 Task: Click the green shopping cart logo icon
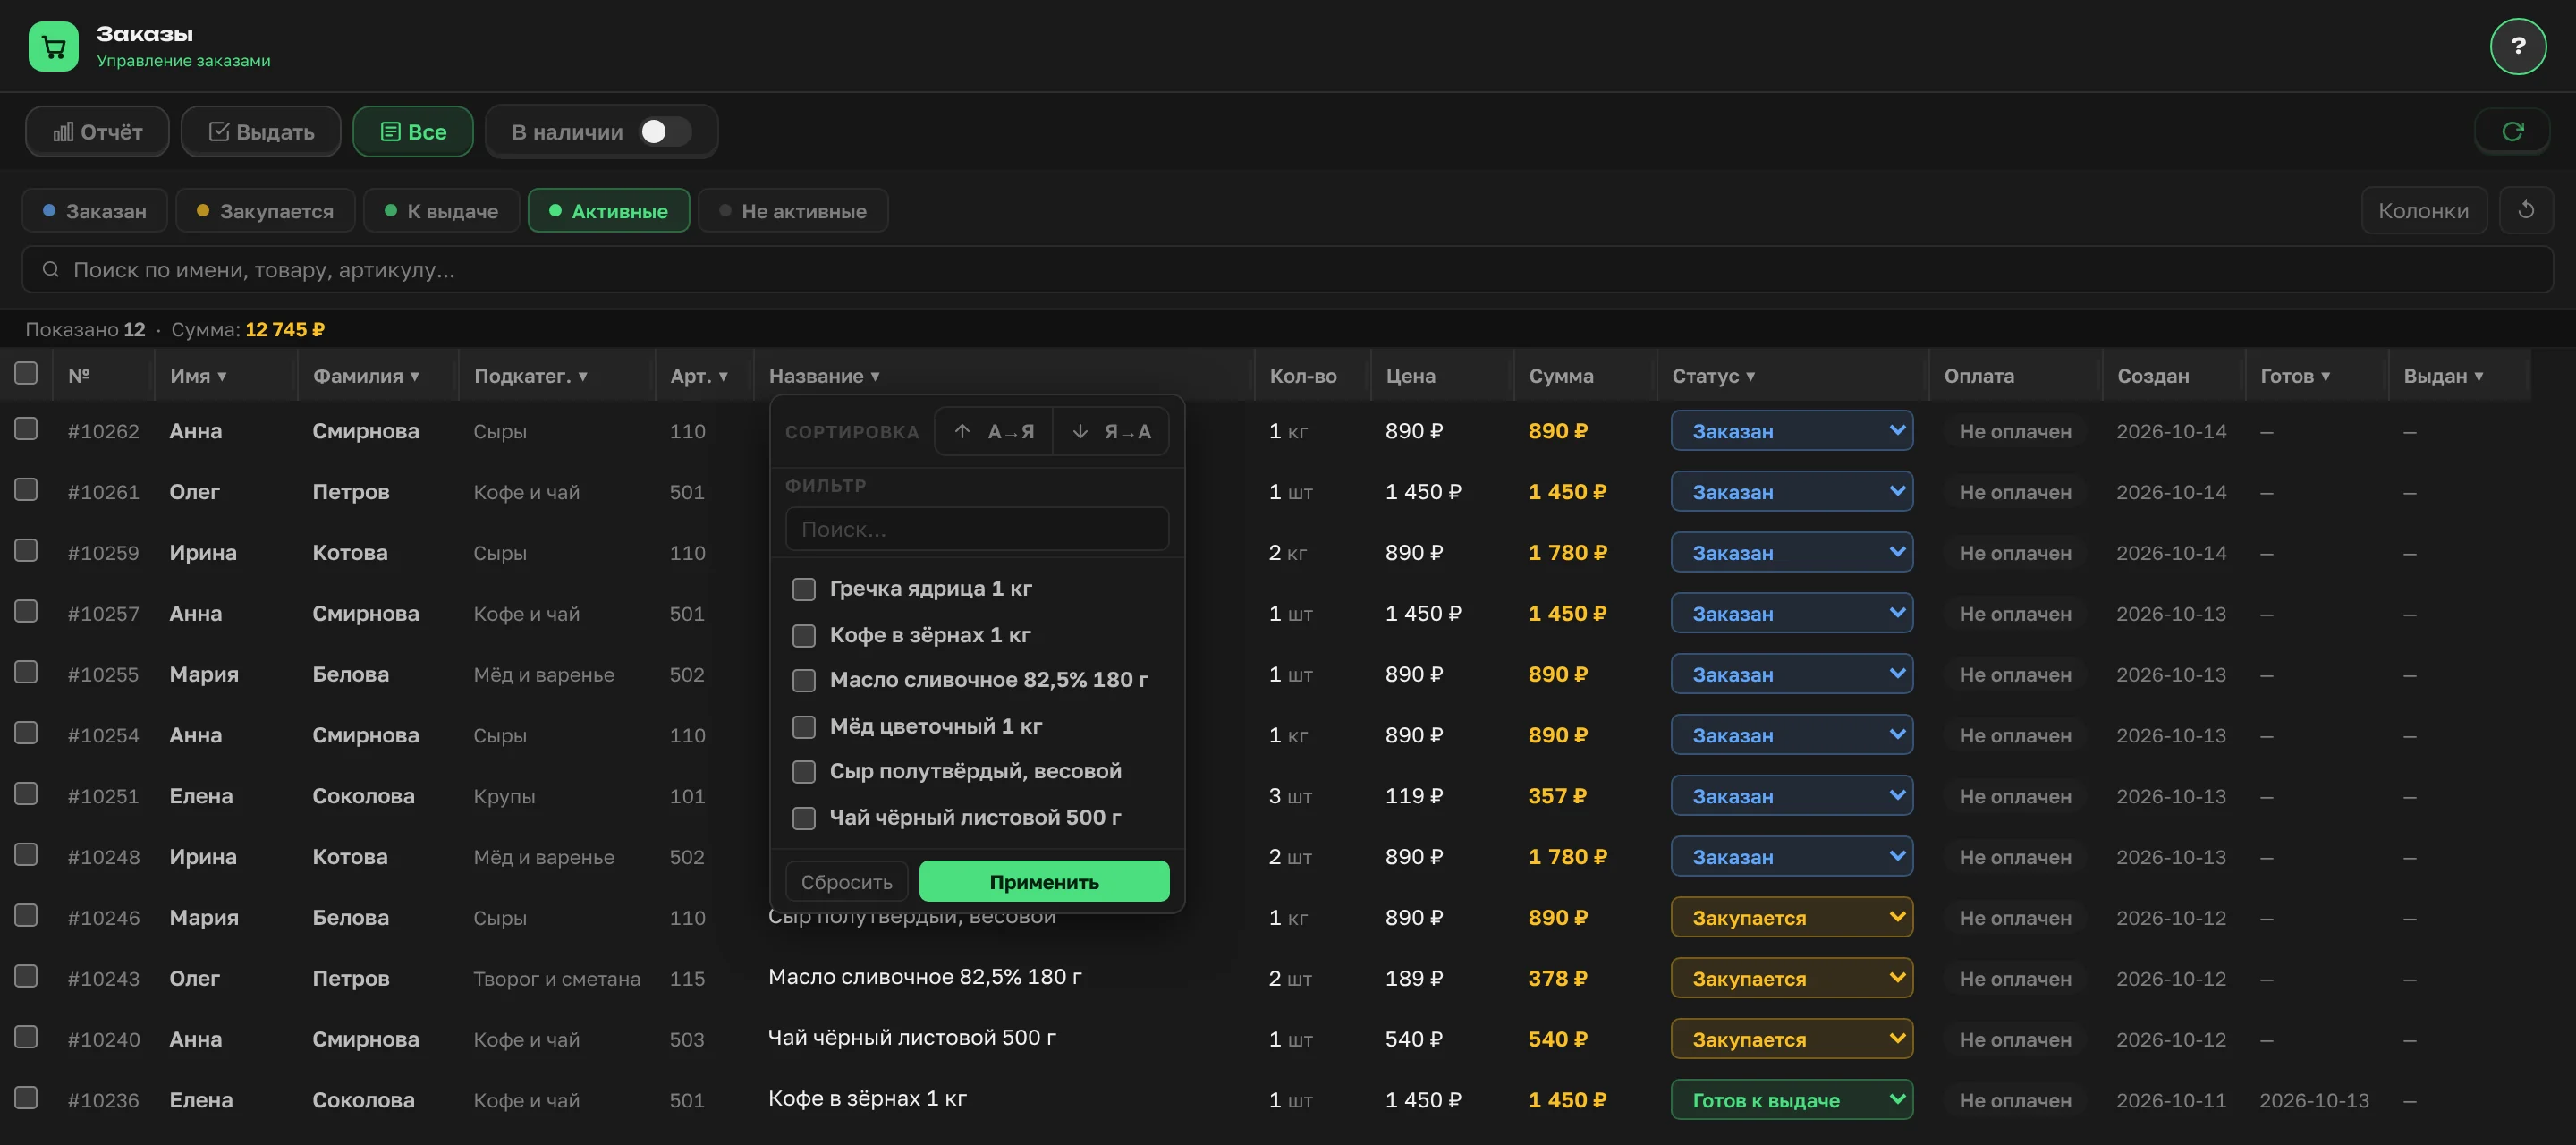[x=53, y=46]
